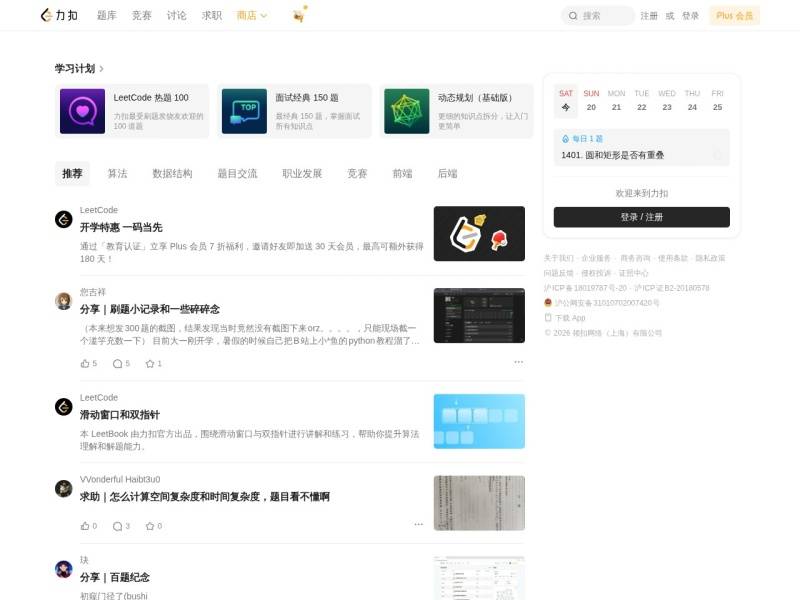
Task: Open post title 滑动窗口和双指针
Action: tap(119, 415)
